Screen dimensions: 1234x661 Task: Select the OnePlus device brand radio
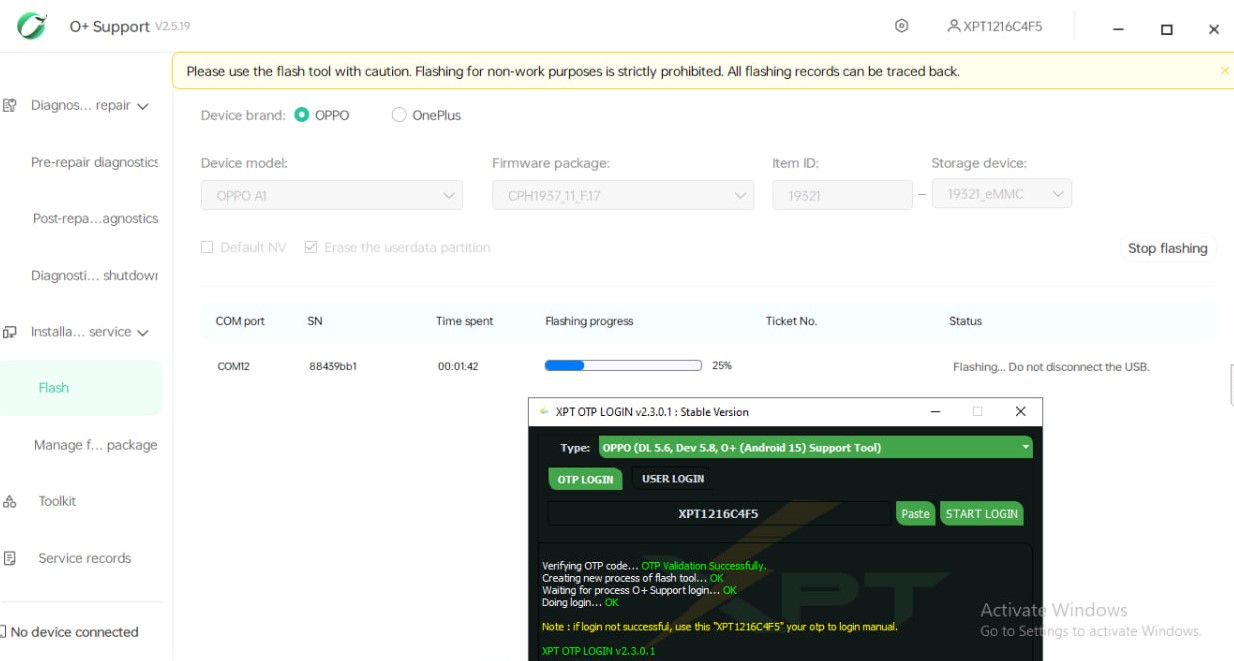coord(399,115)
